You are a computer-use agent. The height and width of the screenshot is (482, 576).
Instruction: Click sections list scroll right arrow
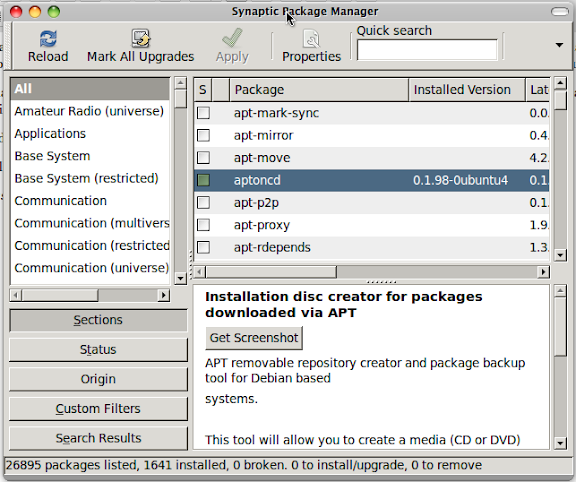click(x=163, y=295)
